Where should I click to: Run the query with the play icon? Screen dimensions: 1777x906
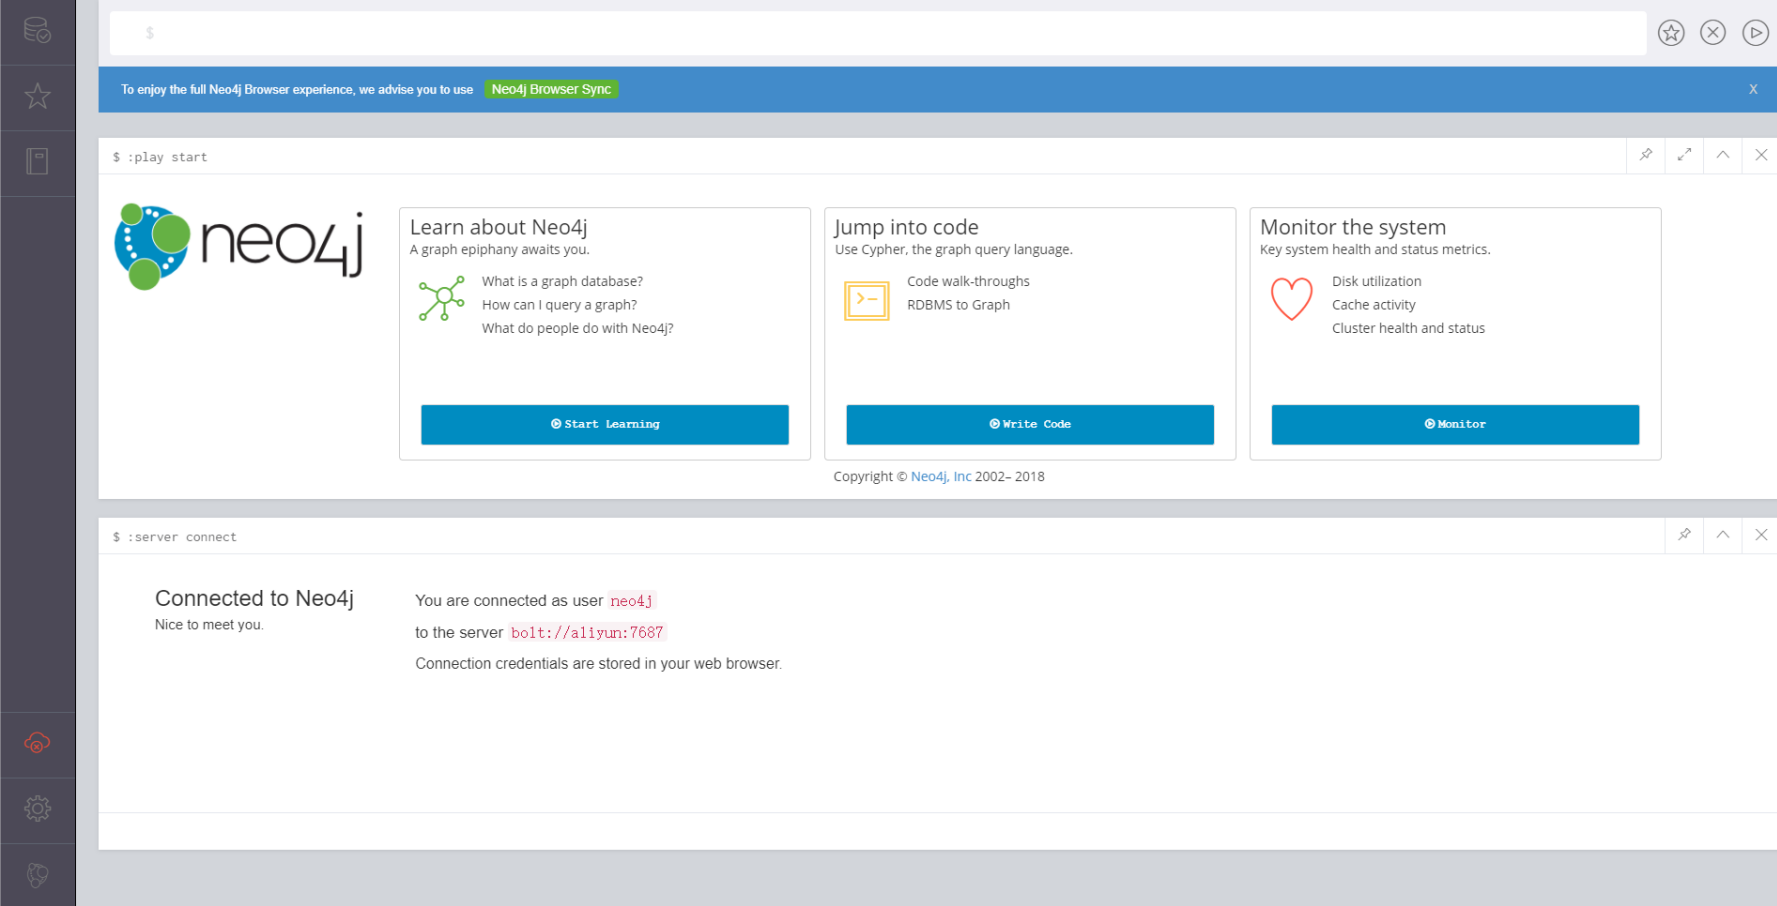[1755, 33]
